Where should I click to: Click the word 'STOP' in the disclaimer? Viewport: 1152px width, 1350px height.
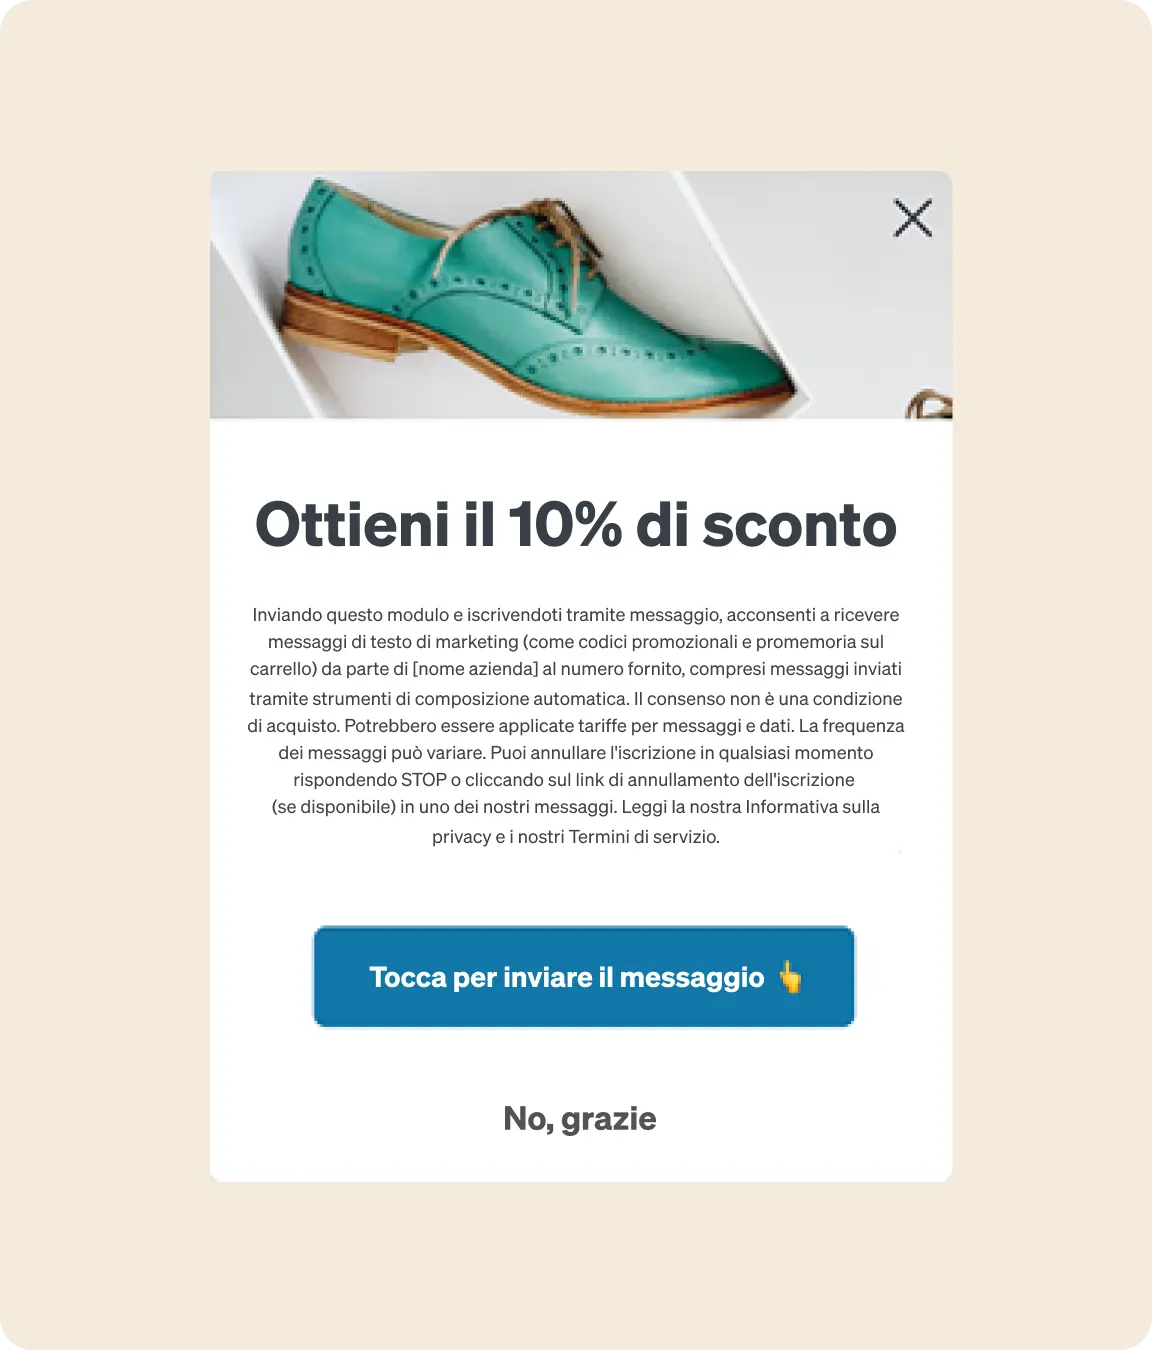pos(424,779)
